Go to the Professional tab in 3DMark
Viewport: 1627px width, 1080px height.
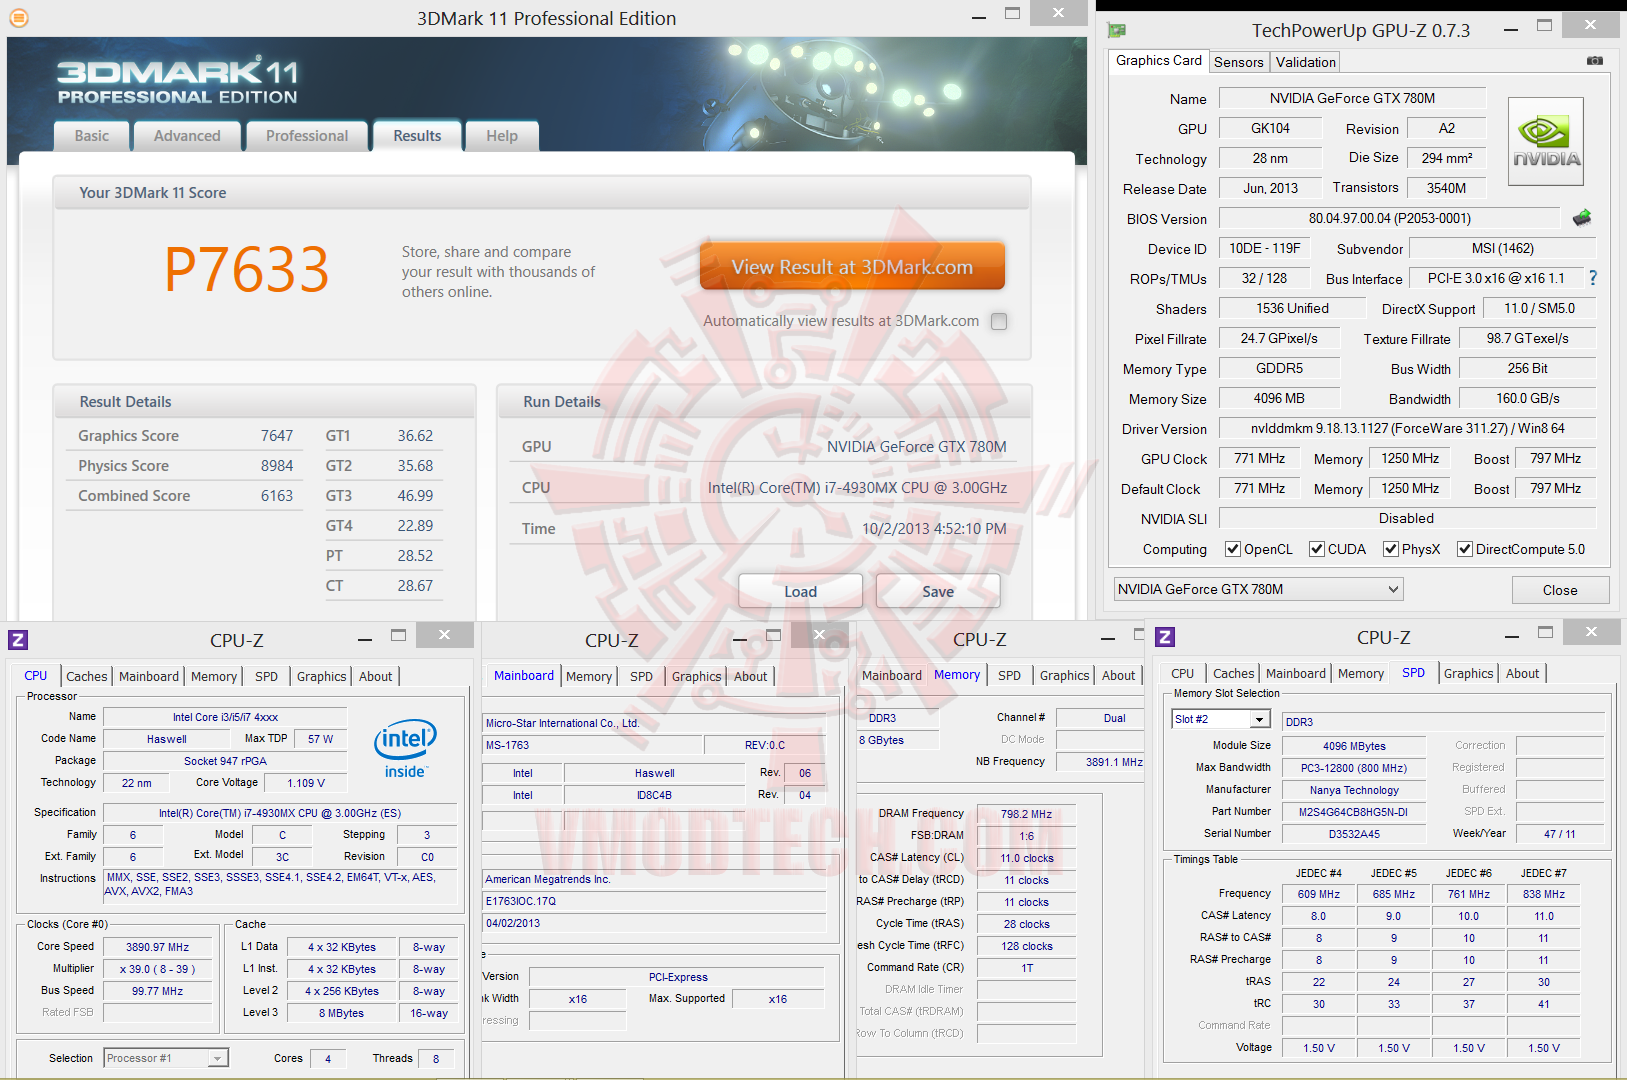[x=307, y=136]
